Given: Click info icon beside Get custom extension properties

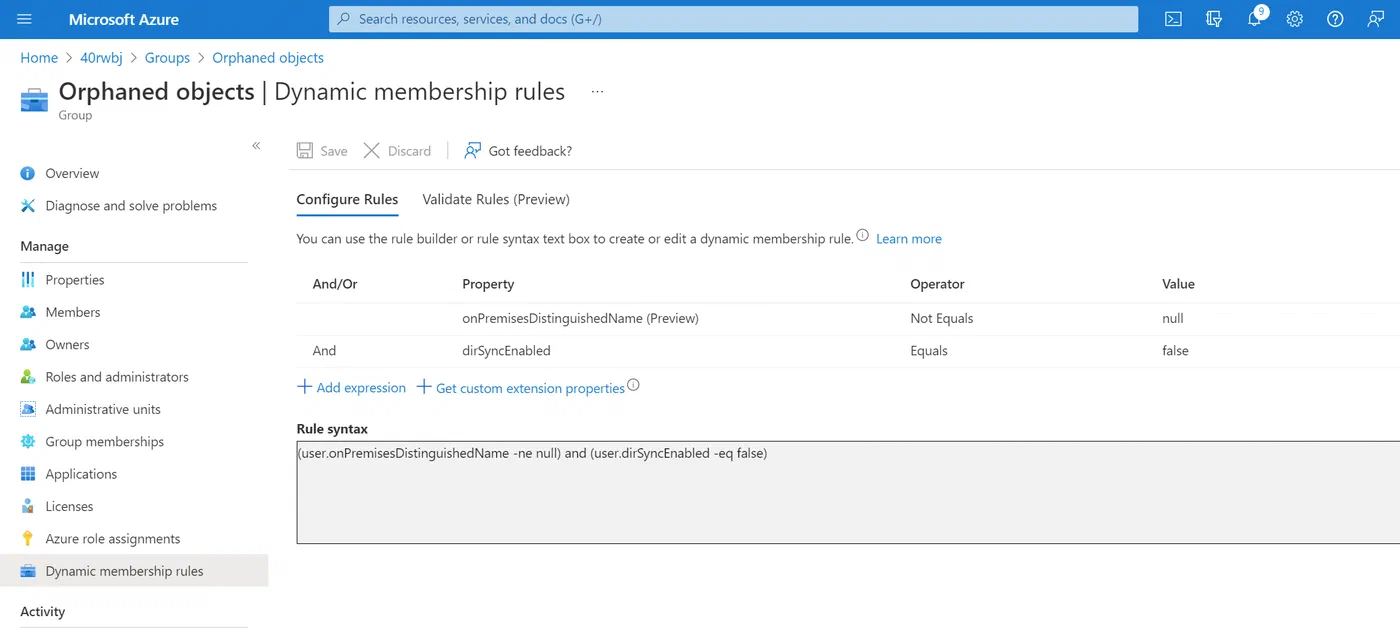Looking at the screenshot, I should tap(633, 385).
